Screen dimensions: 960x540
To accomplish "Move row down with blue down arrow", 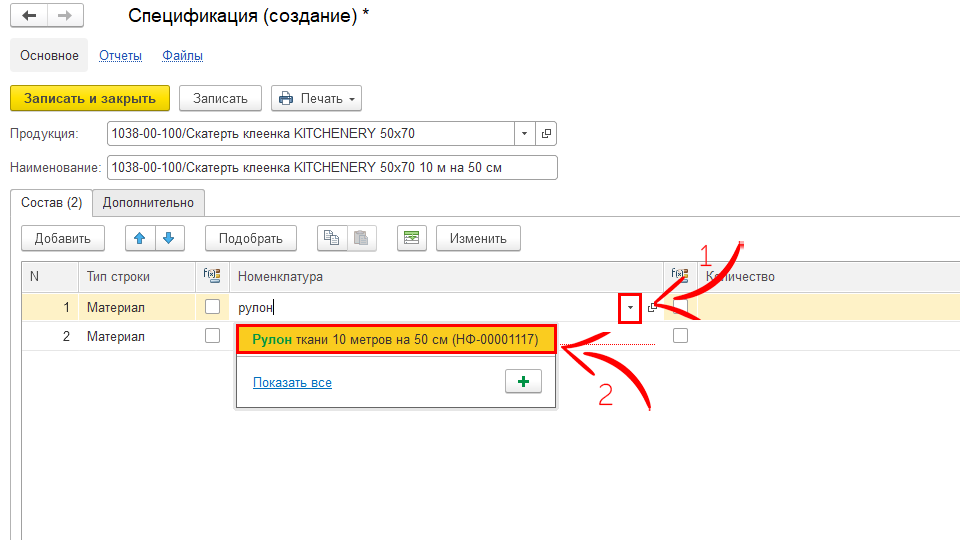I will coord(168,238).
